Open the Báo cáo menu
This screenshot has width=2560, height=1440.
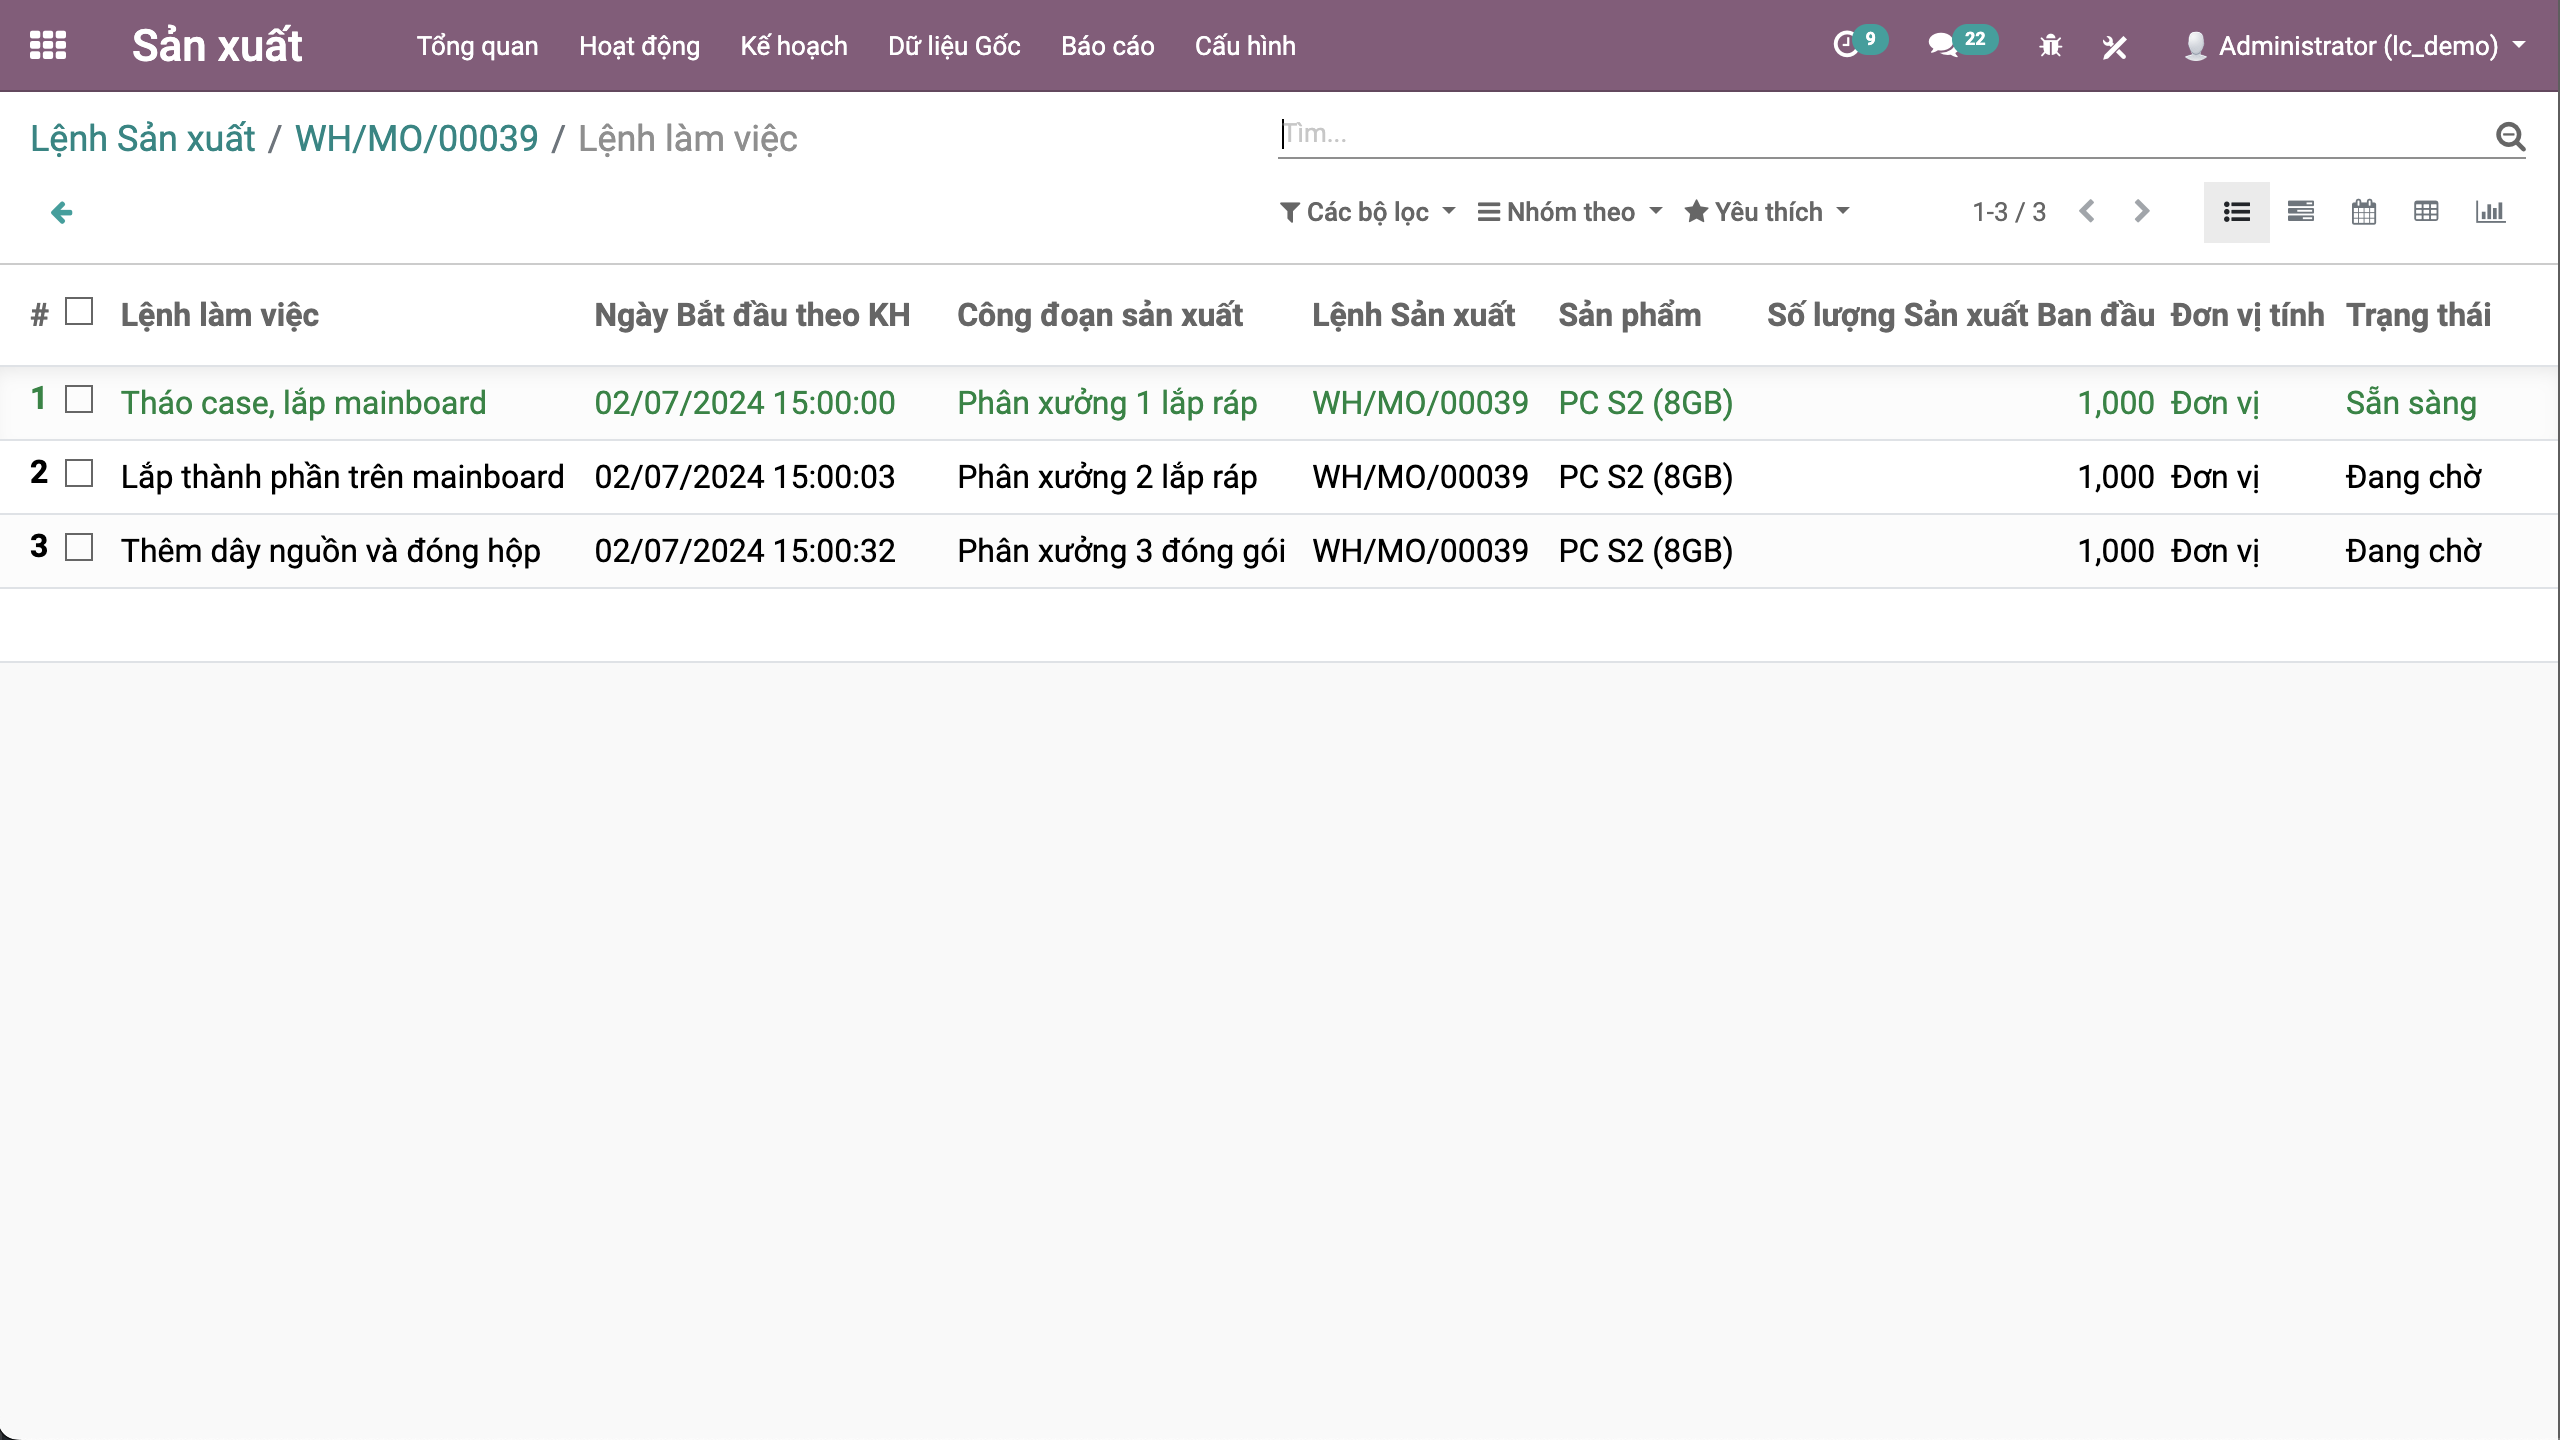[1107, 46]
